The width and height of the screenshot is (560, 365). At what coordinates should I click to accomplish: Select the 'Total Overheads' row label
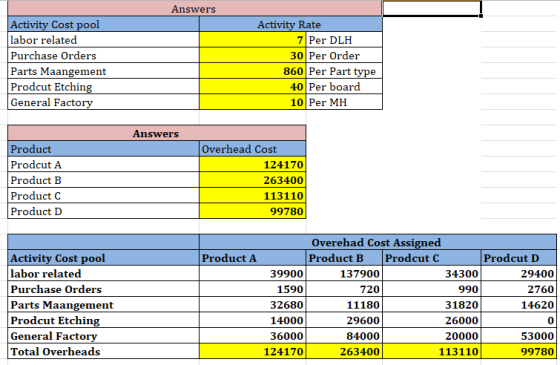(103, 351)
